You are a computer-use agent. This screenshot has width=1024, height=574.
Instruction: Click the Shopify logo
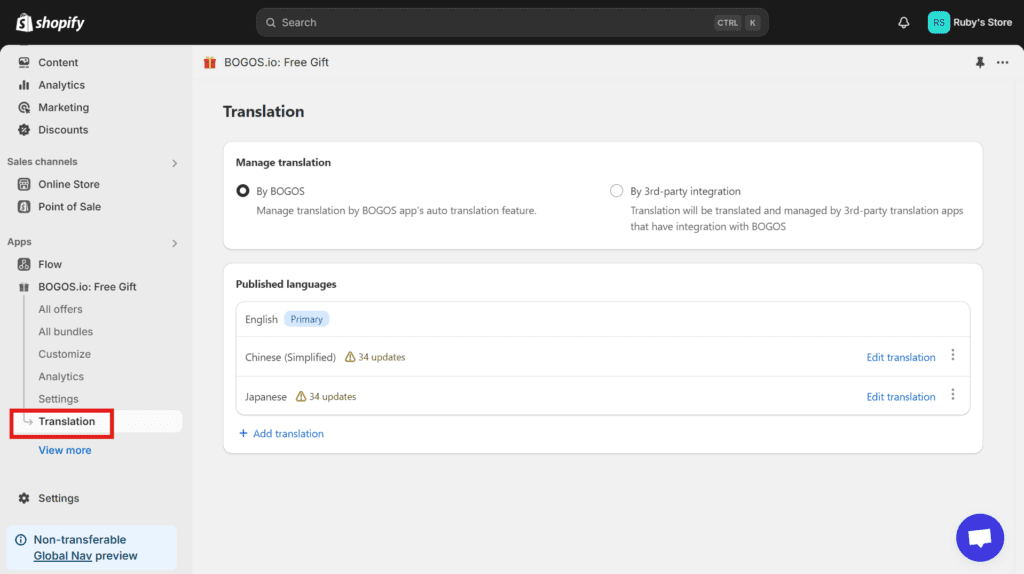50,22
